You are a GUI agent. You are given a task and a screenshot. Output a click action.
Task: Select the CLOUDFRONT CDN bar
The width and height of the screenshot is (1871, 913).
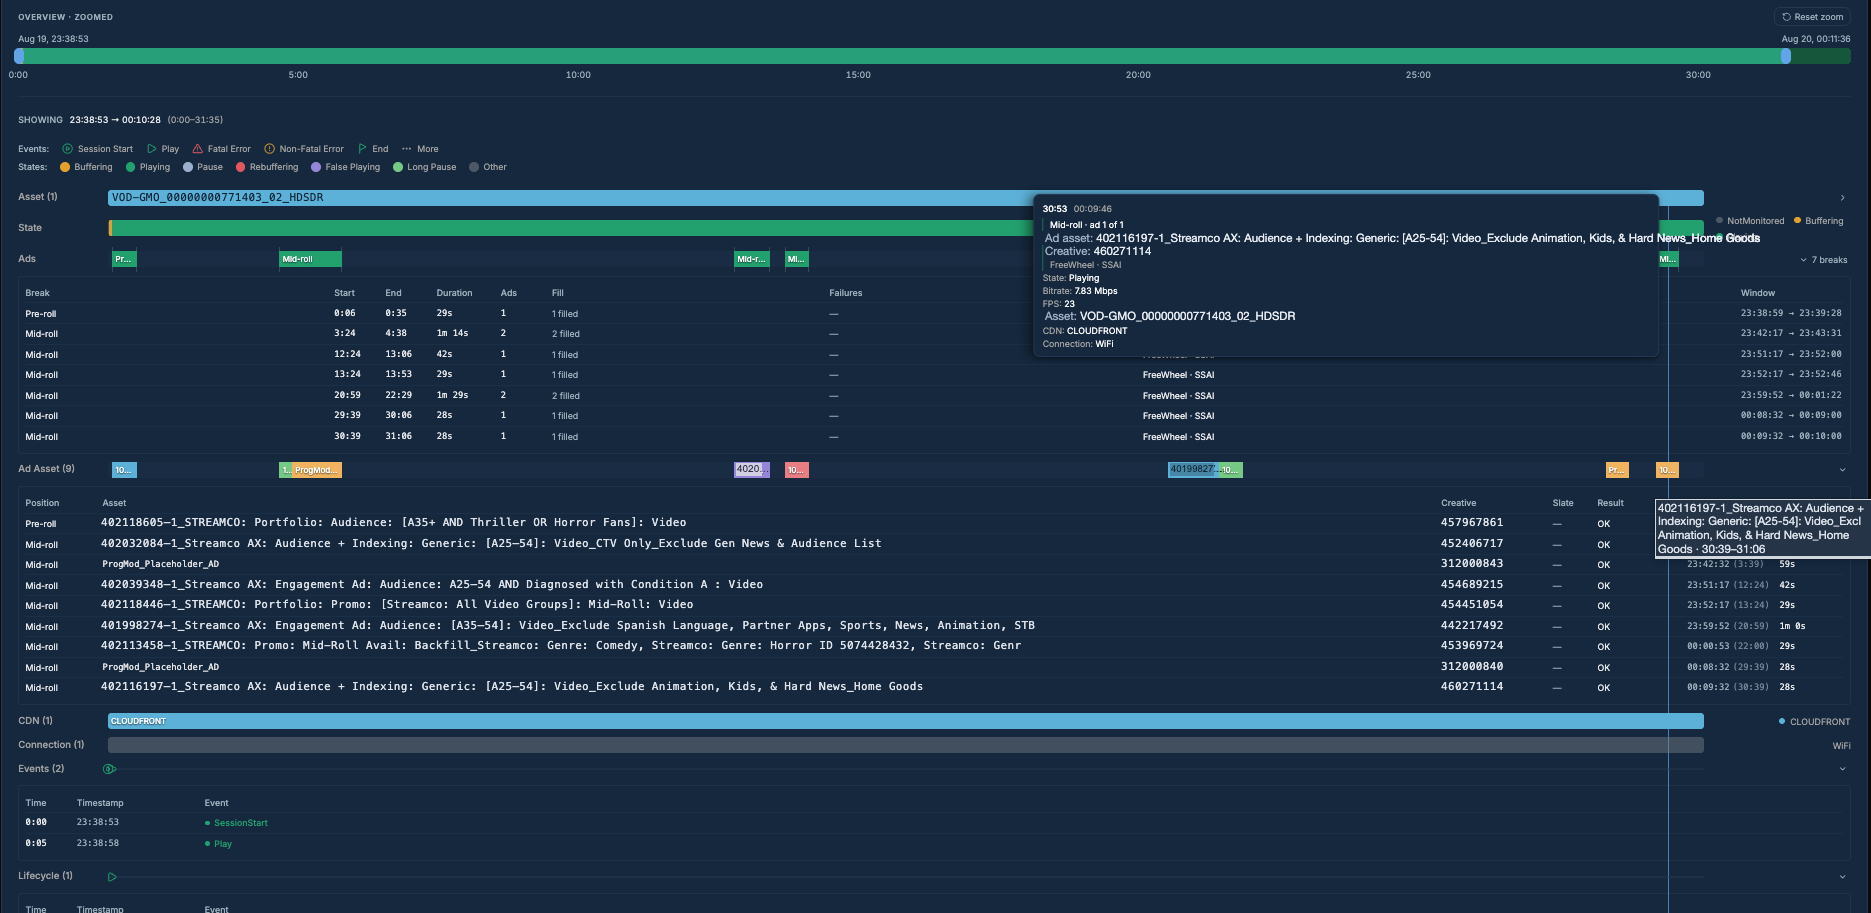[x=905, y=721]
